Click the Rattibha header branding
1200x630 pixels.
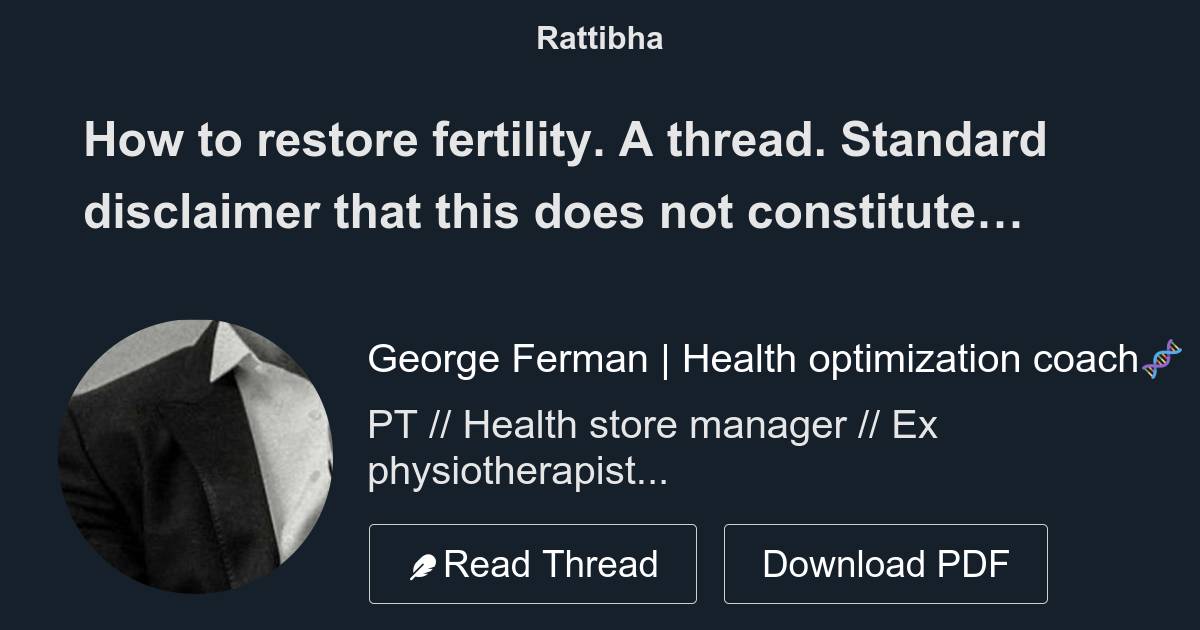599,38
